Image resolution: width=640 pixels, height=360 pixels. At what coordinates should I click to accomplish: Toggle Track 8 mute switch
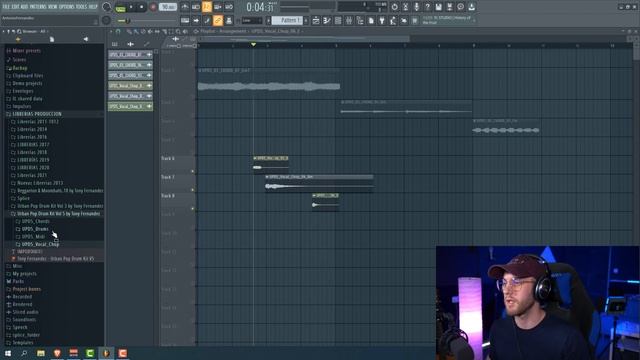point(193,209)
